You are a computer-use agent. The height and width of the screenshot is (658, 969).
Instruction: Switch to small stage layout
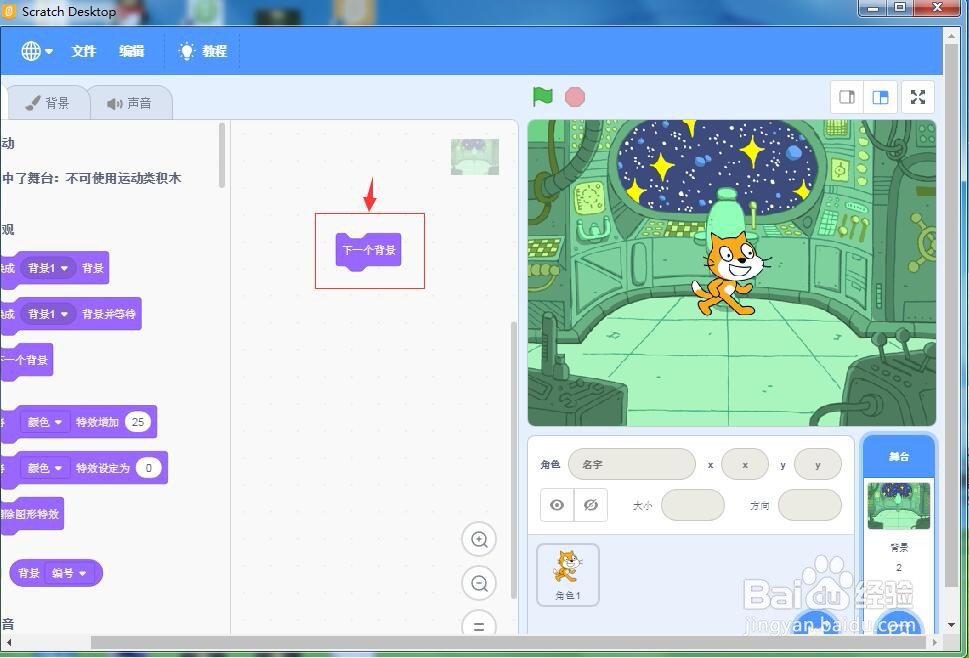847,97
